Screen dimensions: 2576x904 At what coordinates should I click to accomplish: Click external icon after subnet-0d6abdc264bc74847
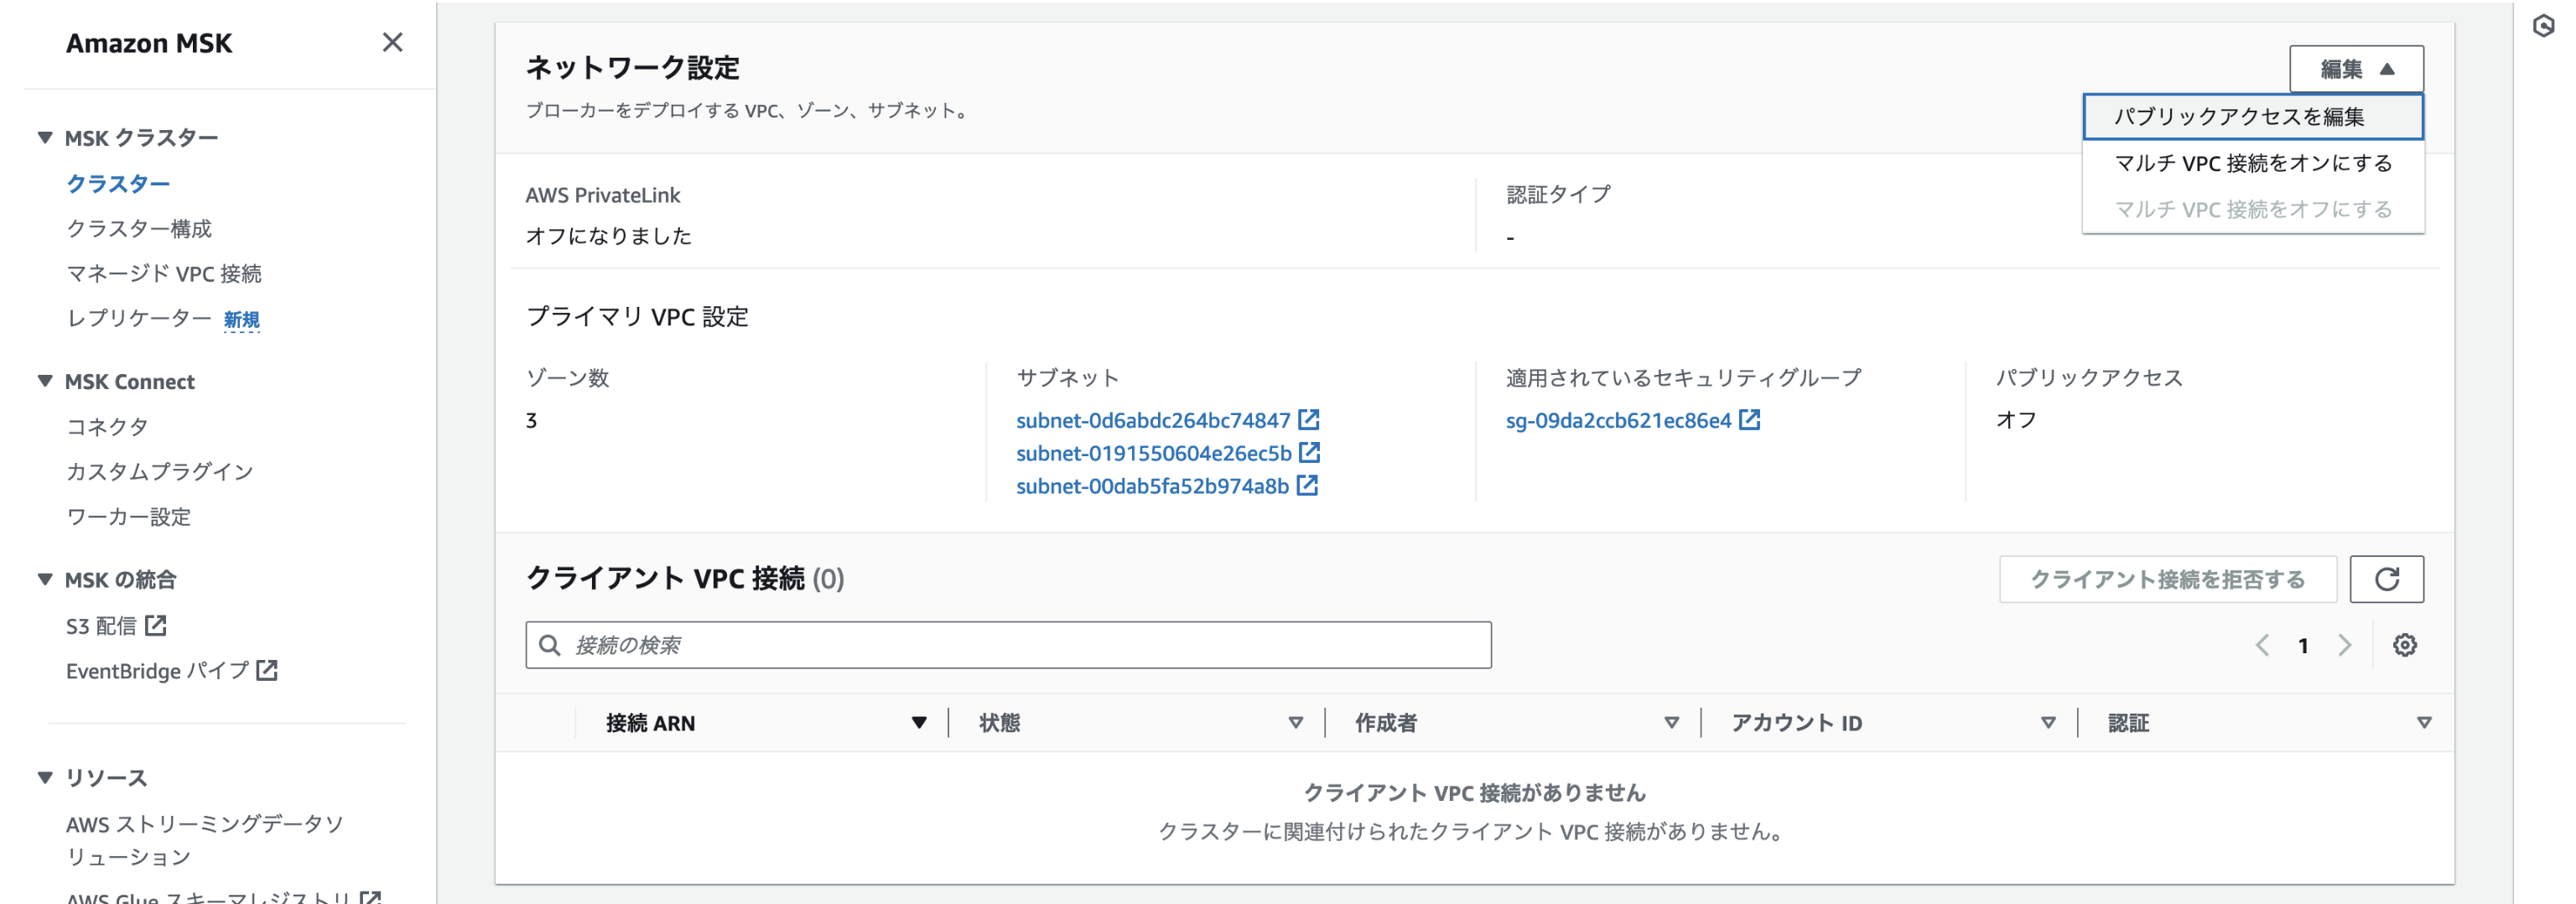1309,419
